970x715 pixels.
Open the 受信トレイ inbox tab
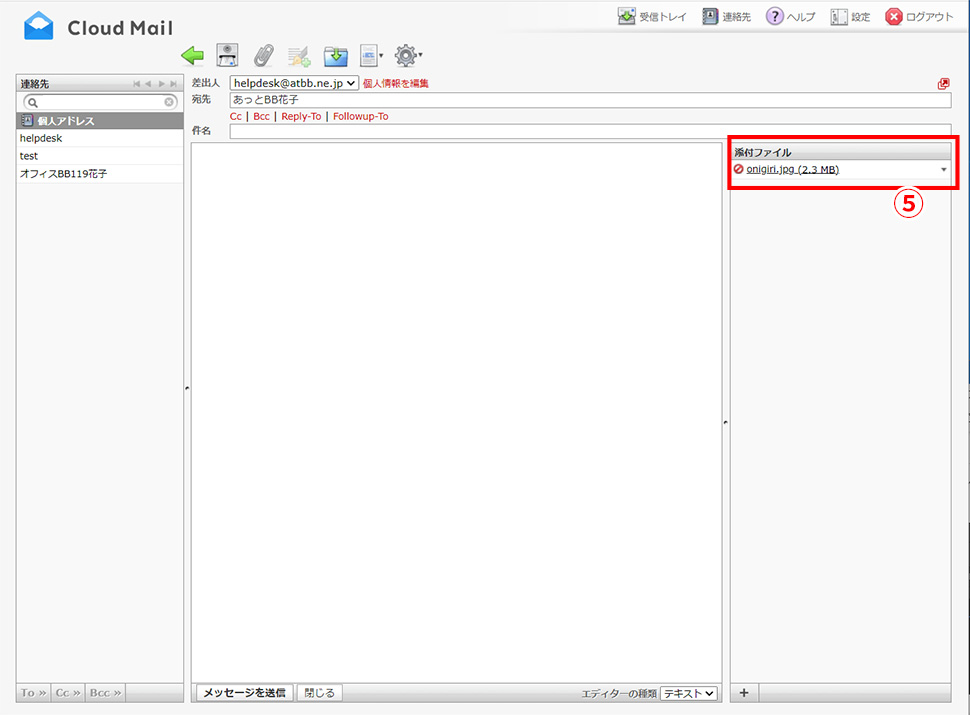[x=652, y=17]
